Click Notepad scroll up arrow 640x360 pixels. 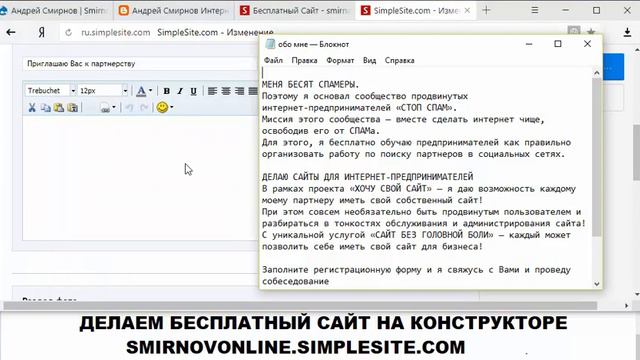point(596,73)
